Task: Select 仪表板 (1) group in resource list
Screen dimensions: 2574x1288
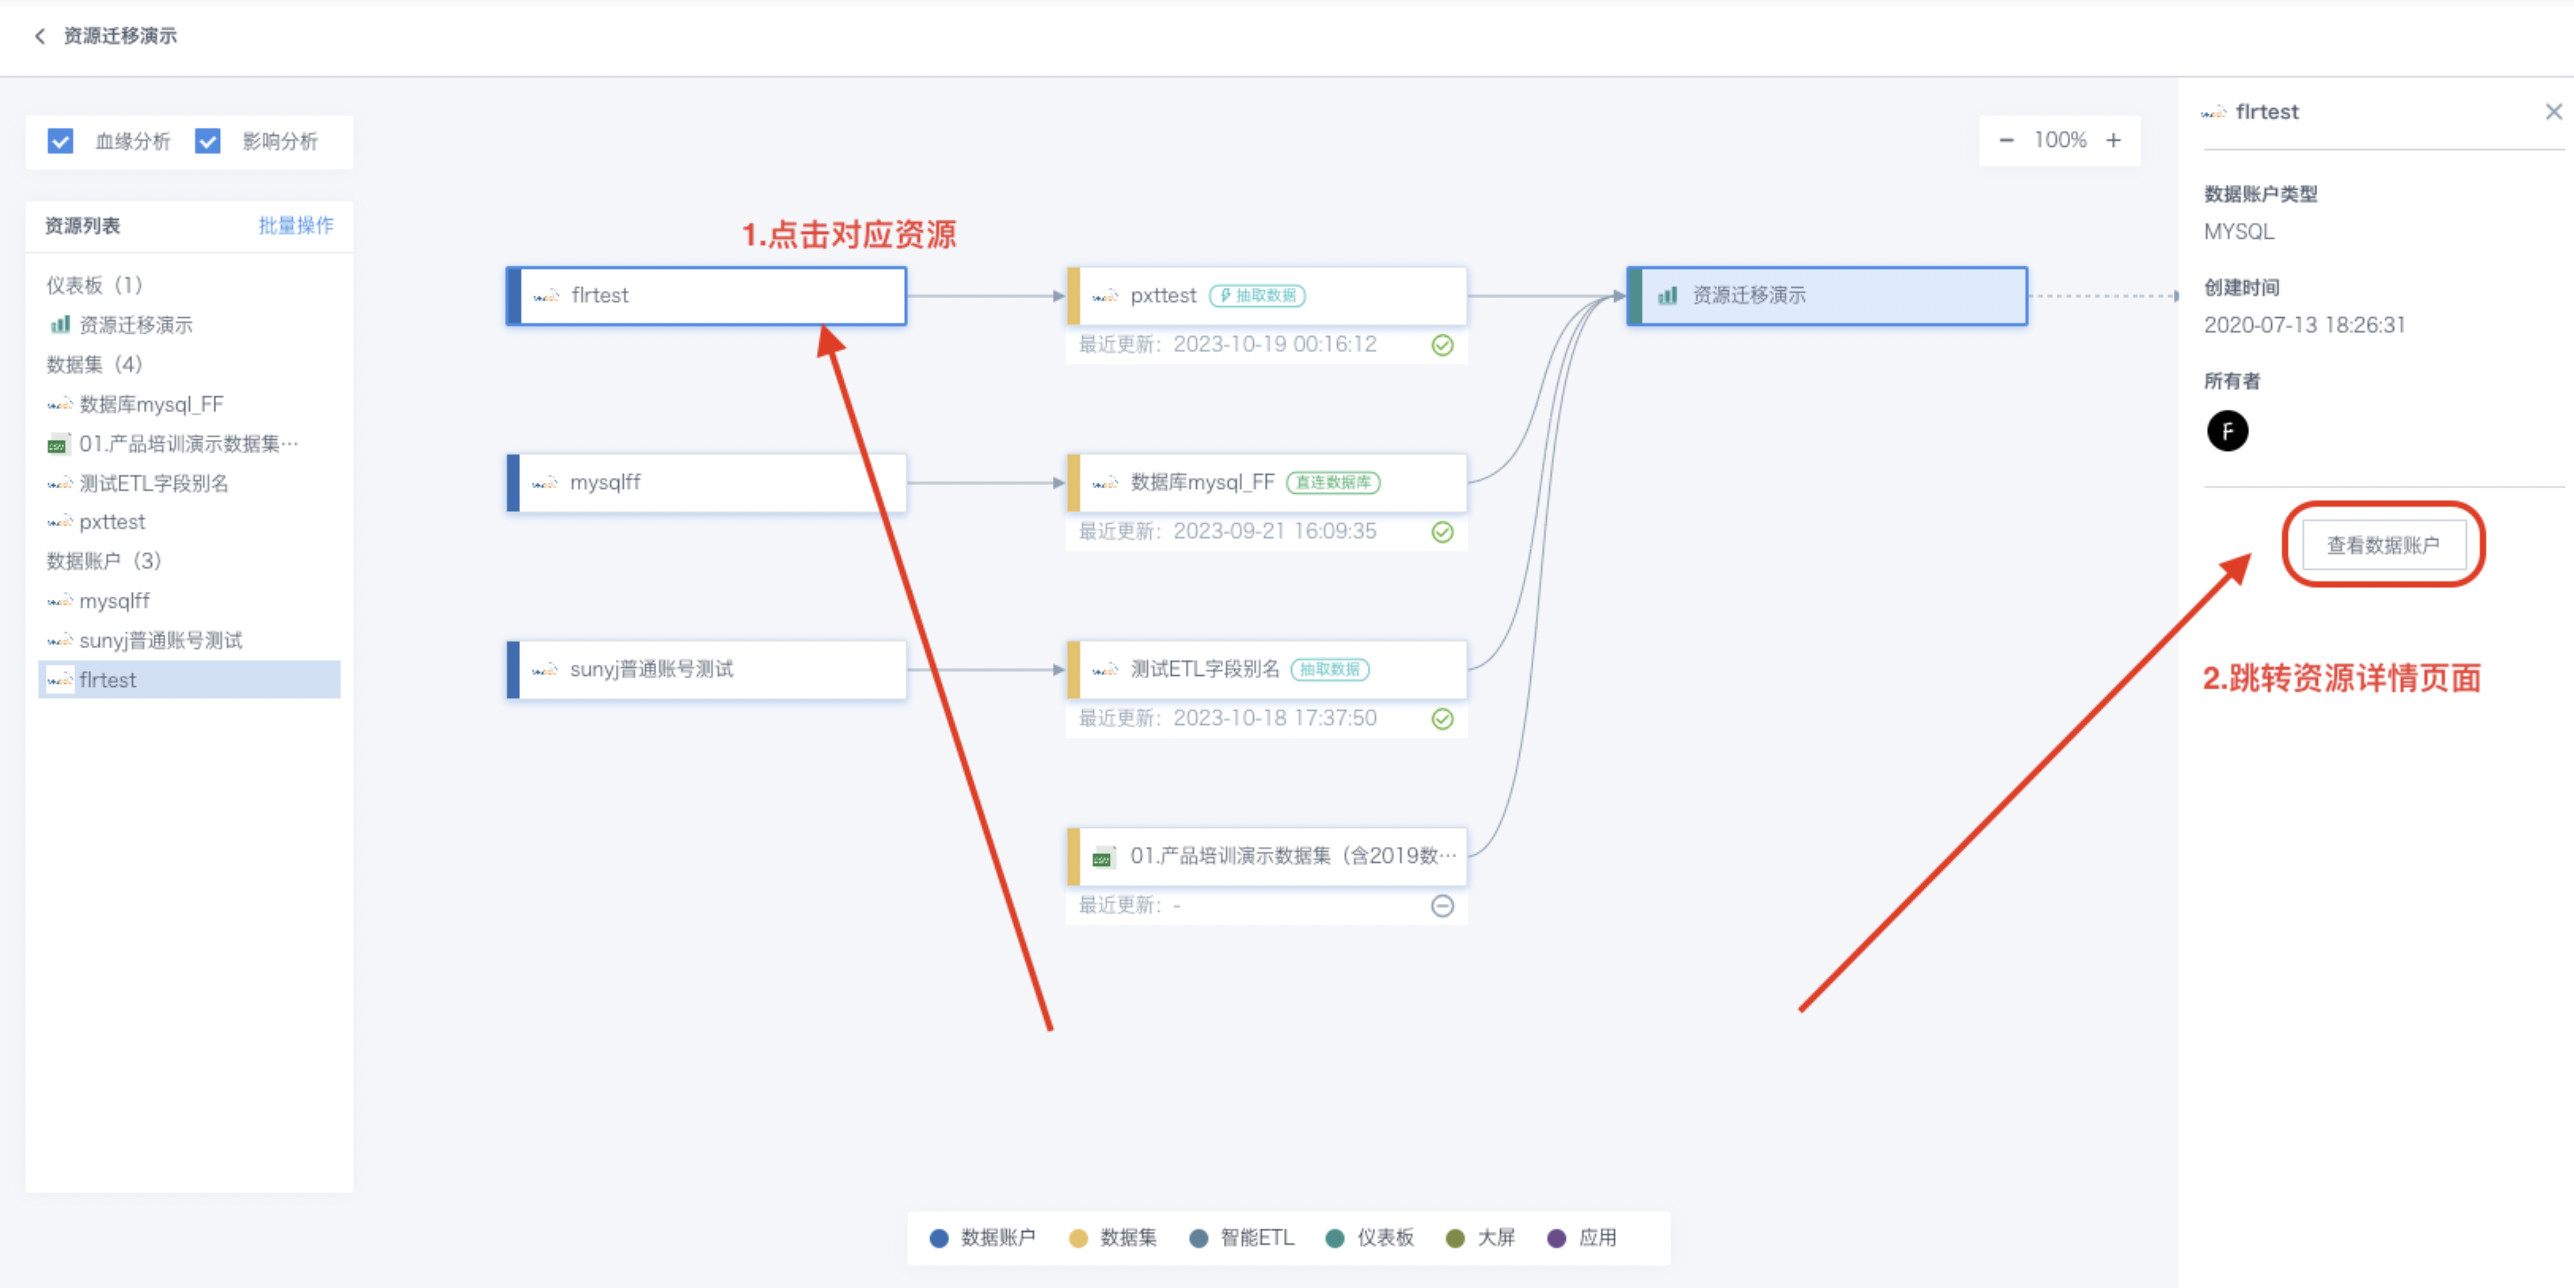Action: (94, 285)
